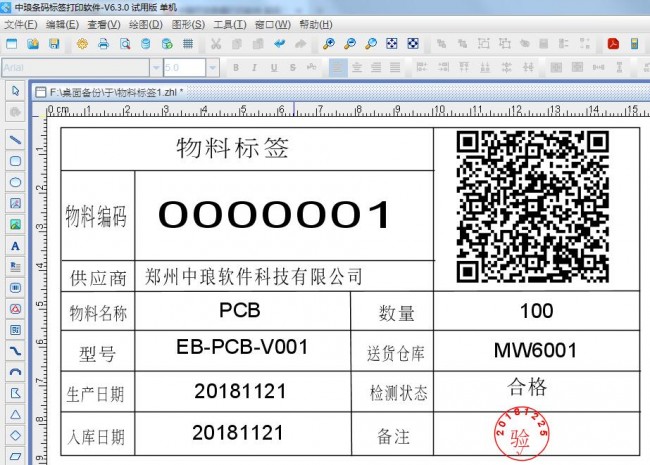
Task: Select the red inspection stamp image
Action: pyautogui.click(x=521, y=434)
